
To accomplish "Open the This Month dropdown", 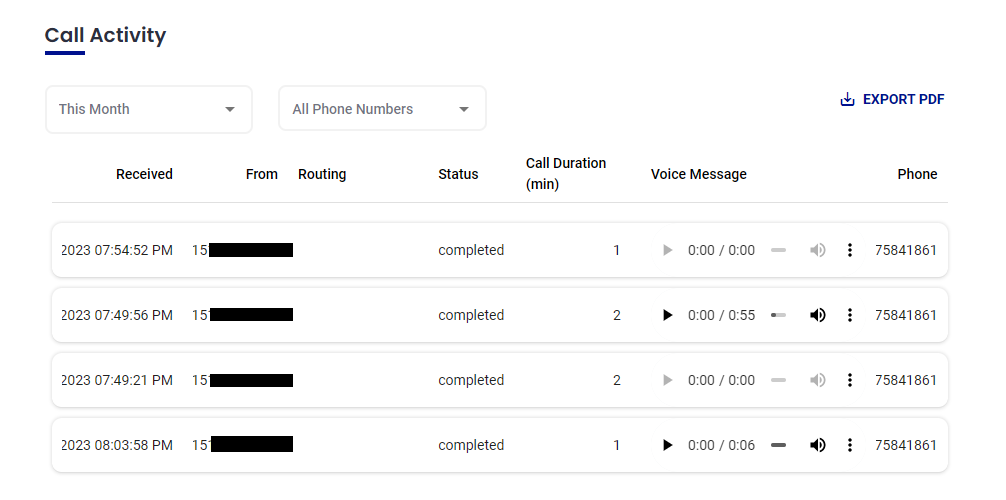I will coord(148,109).
